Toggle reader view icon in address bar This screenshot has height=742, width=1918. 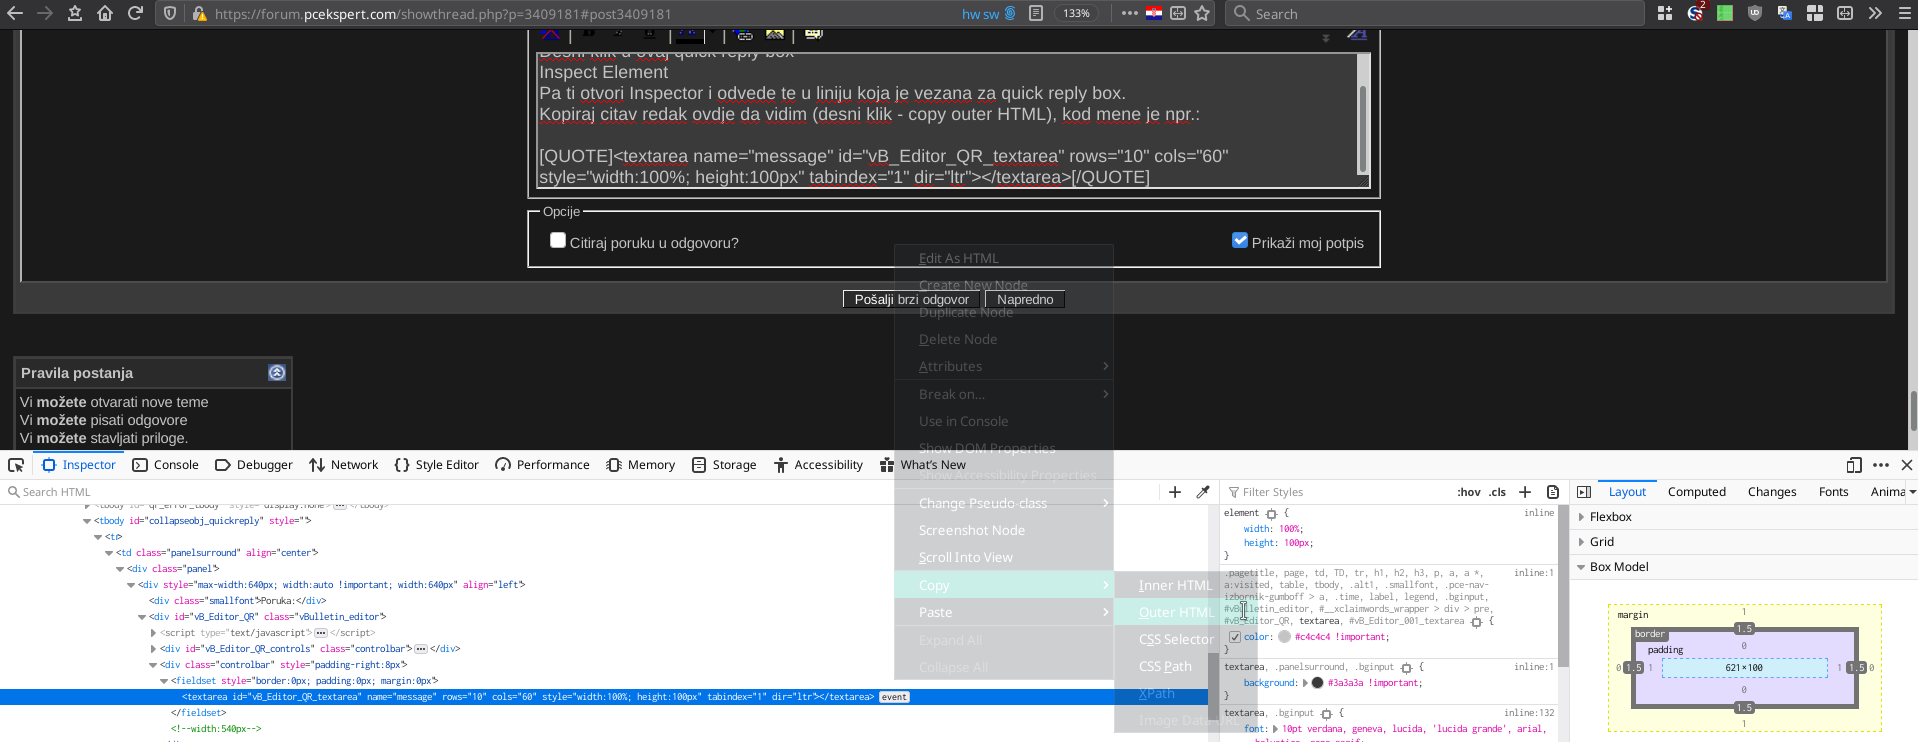[x=1036, y=14]
